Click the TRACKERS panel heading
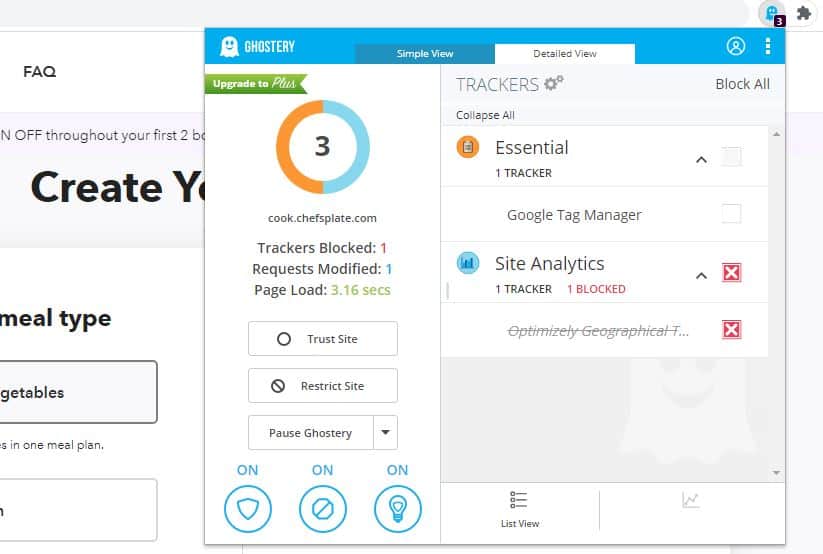This screenshot has height=554, width=823. (497, 85)
